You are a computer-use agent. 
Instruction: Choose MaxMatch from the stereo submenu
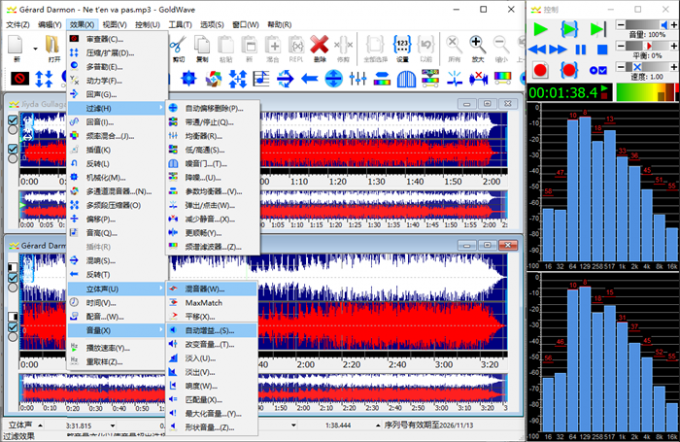pos(212,302)
